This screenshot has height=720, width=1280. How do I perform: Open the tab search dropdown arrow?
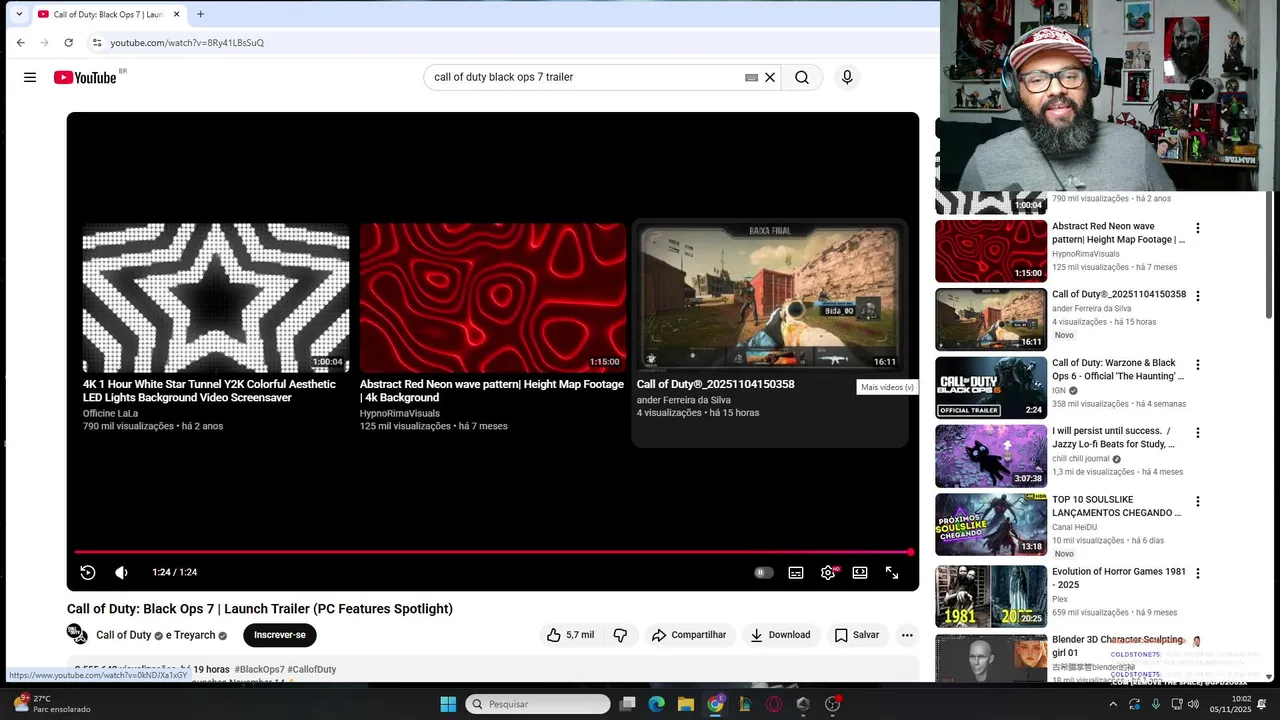point(18,14)
